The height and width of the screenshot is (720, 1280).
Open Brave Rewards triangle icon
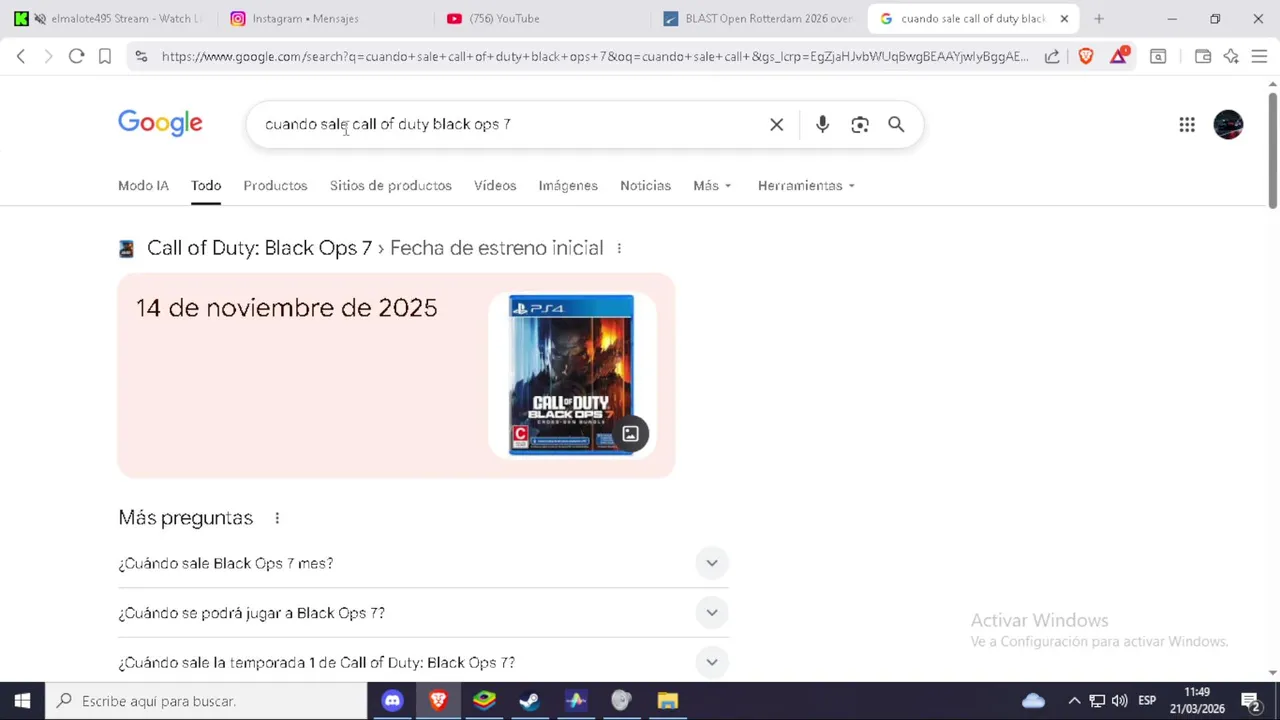[1118, 56]
